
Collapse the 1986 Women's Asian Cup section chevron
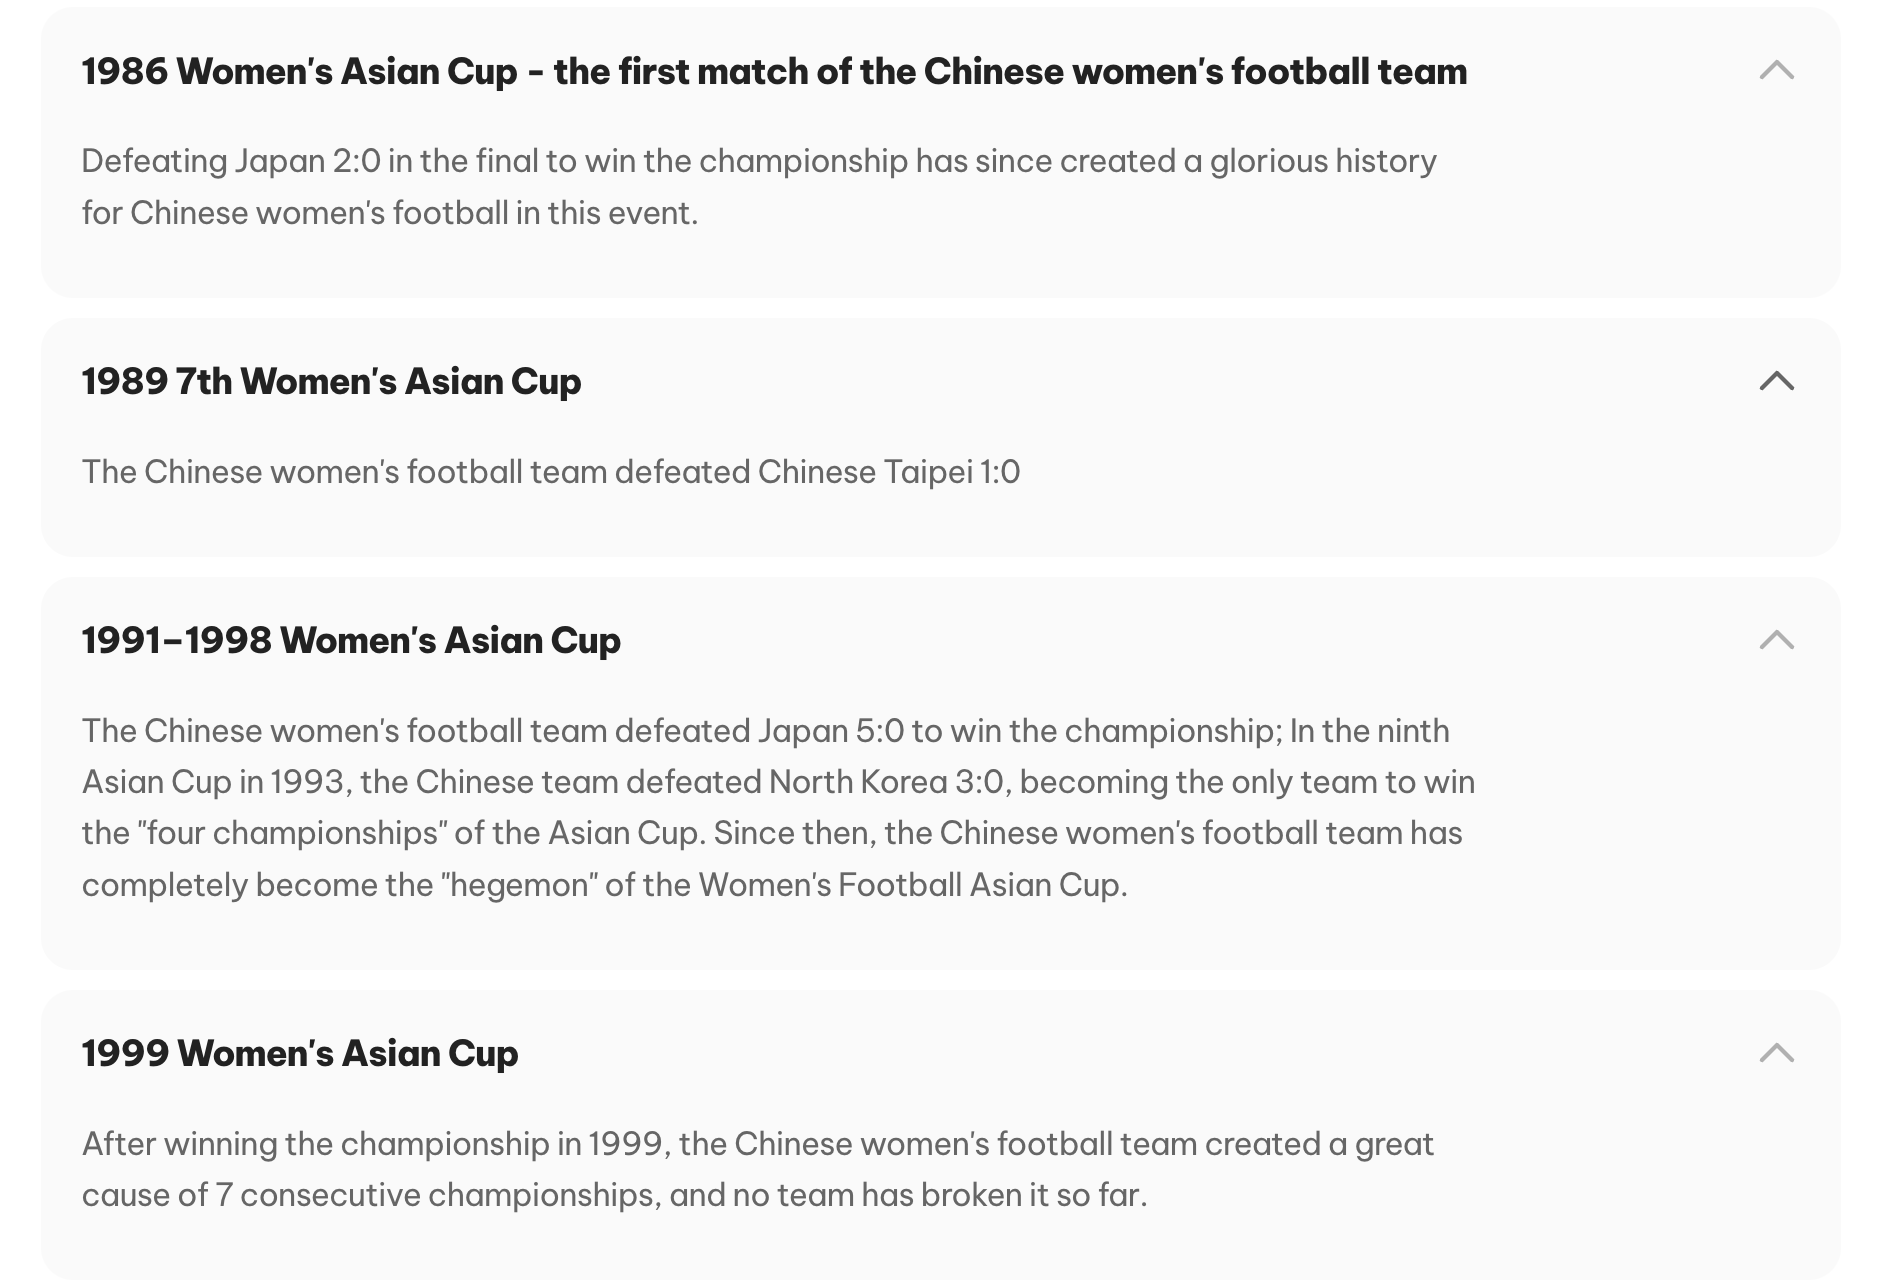(1776, 70)
